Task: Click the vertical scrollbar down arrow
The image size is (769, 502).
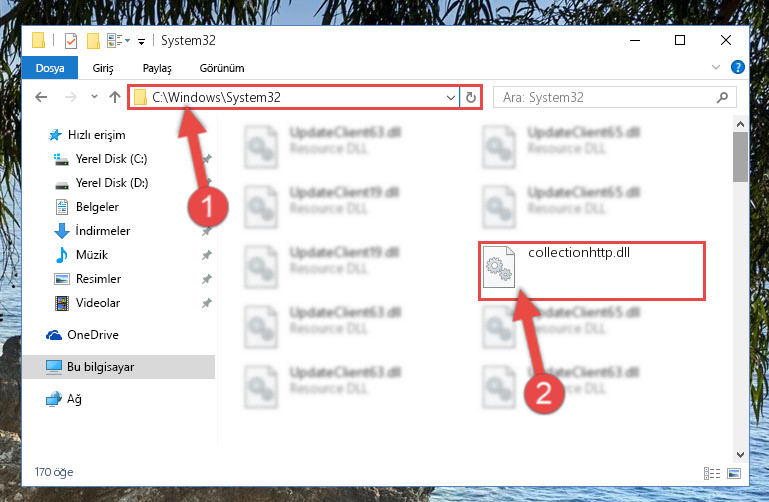Action: (x=740, y=455)
